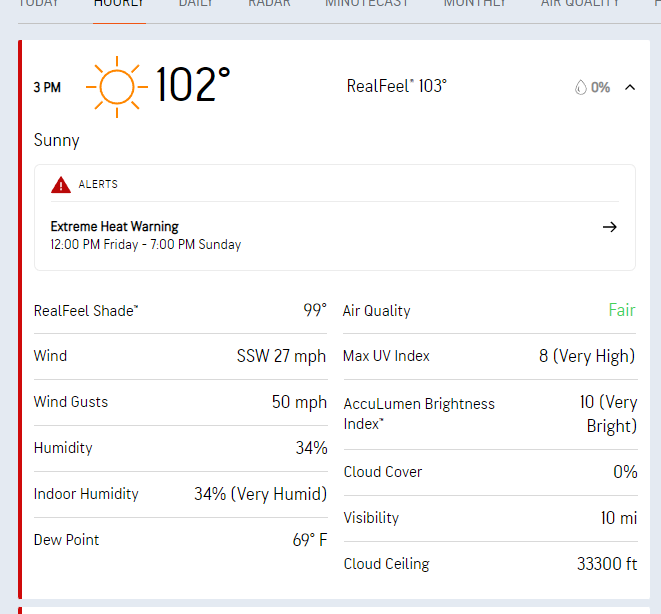Click the Sunny condition text
The image size is (661, 614).
tap(56, 140)
